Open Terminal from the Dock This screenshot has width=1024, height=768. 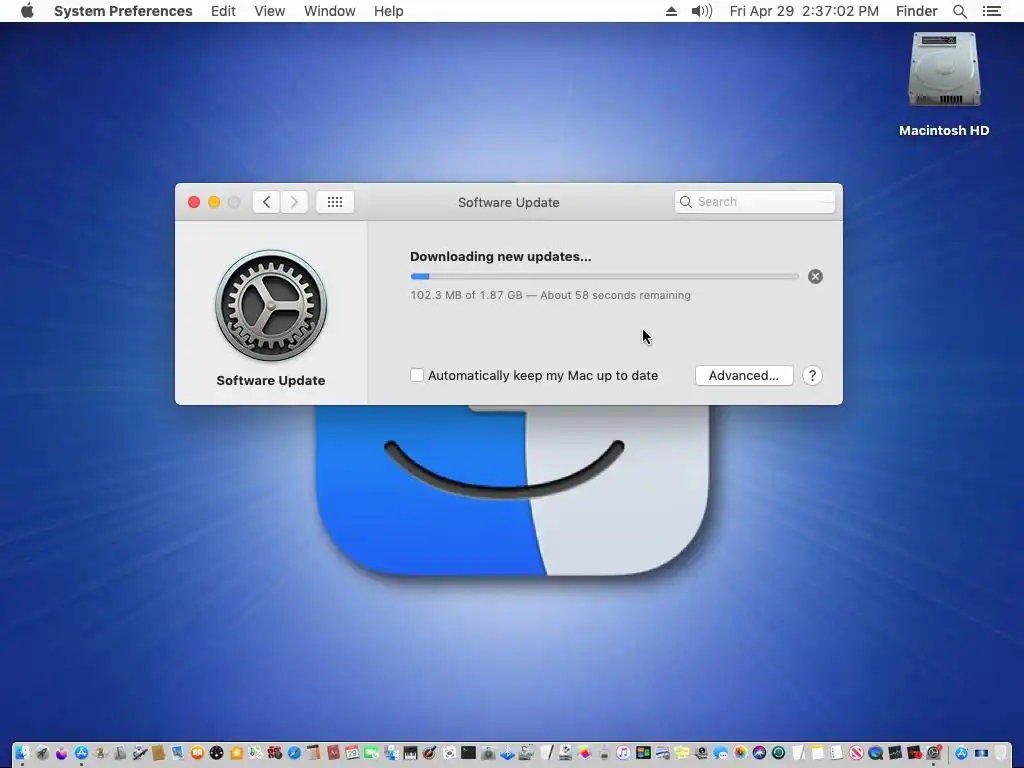(468, 753)
